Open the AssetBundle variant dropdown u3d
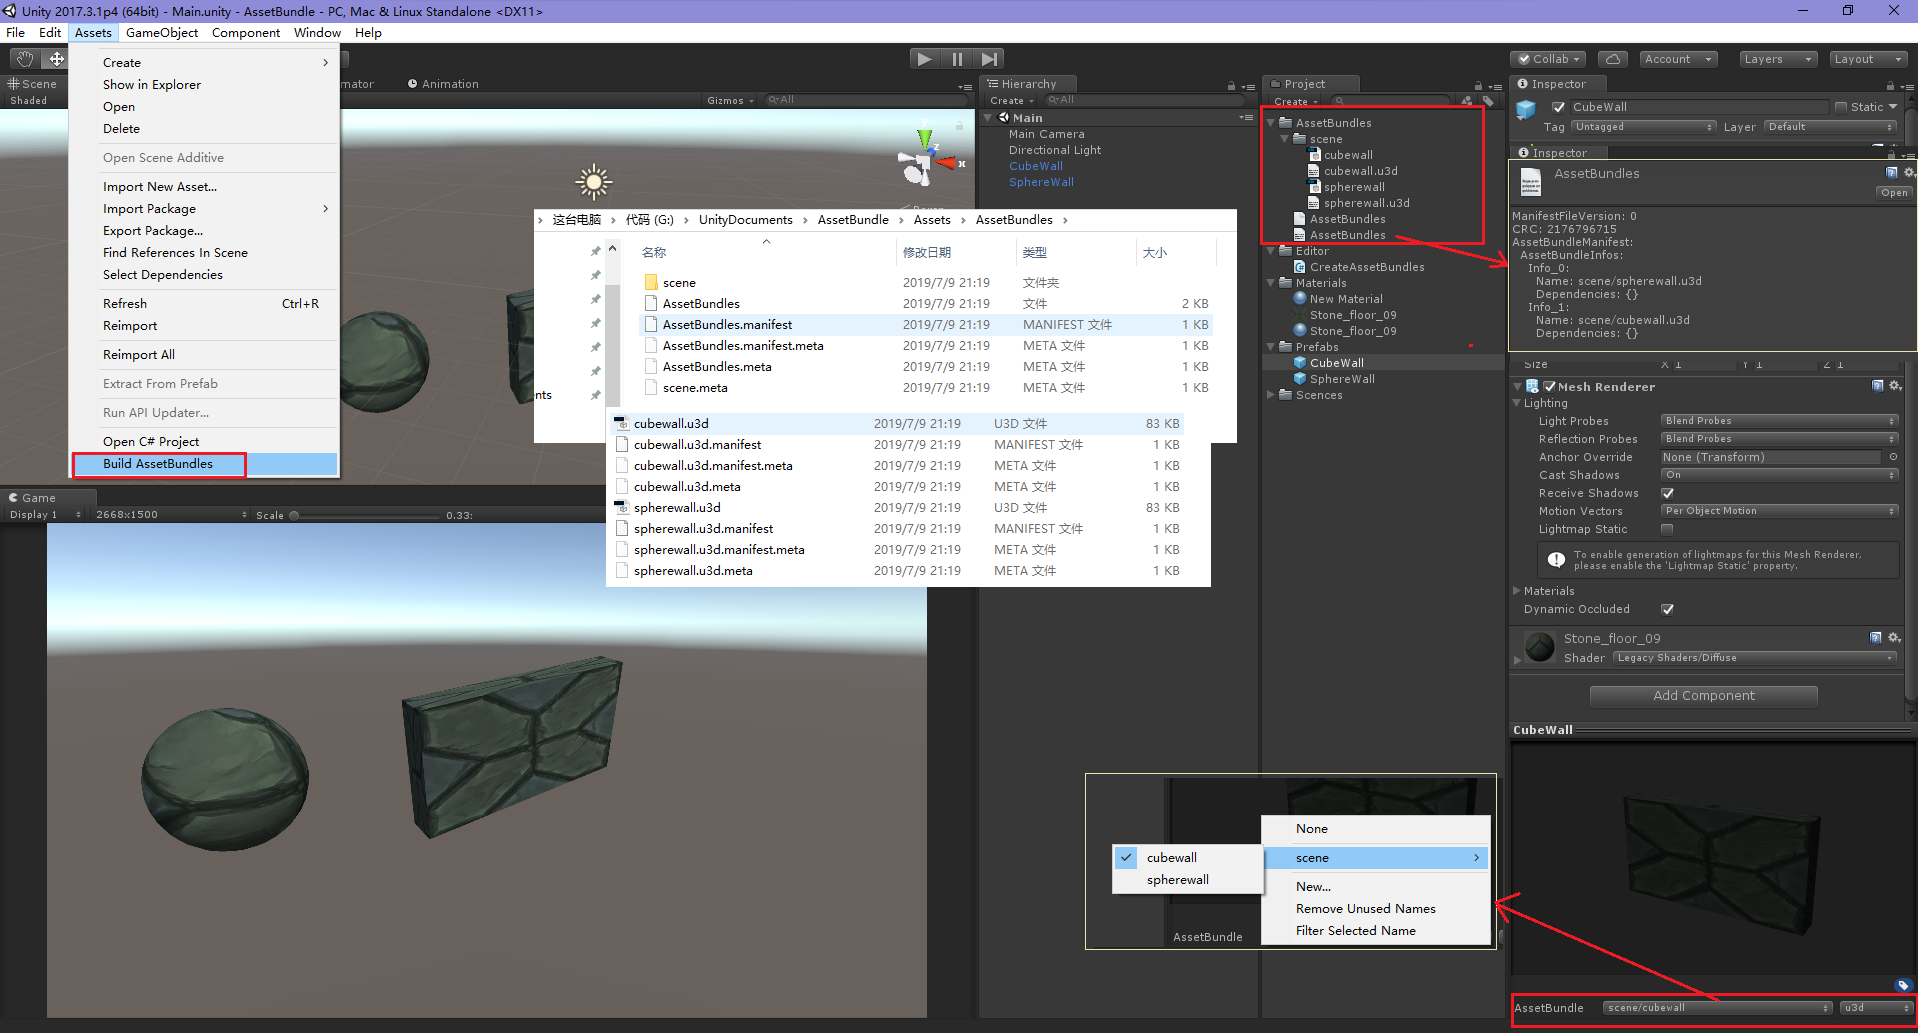This screenshot has width=1918, height=1033. click(1876, 1008)
